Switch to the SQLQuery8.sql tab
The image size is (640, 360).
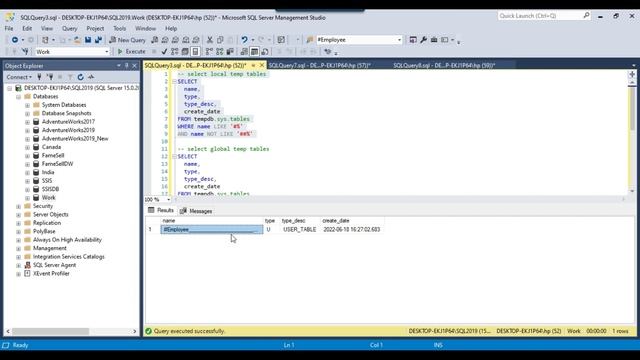tap(444, 65)
